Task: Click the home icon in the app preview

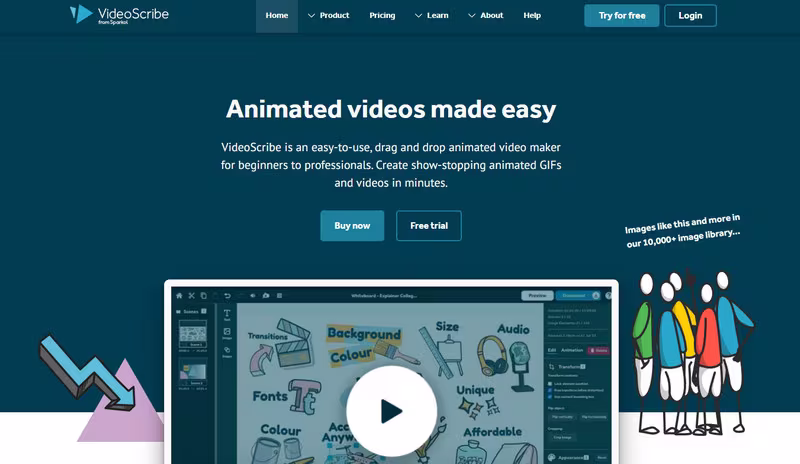Action: pos(179,296)
